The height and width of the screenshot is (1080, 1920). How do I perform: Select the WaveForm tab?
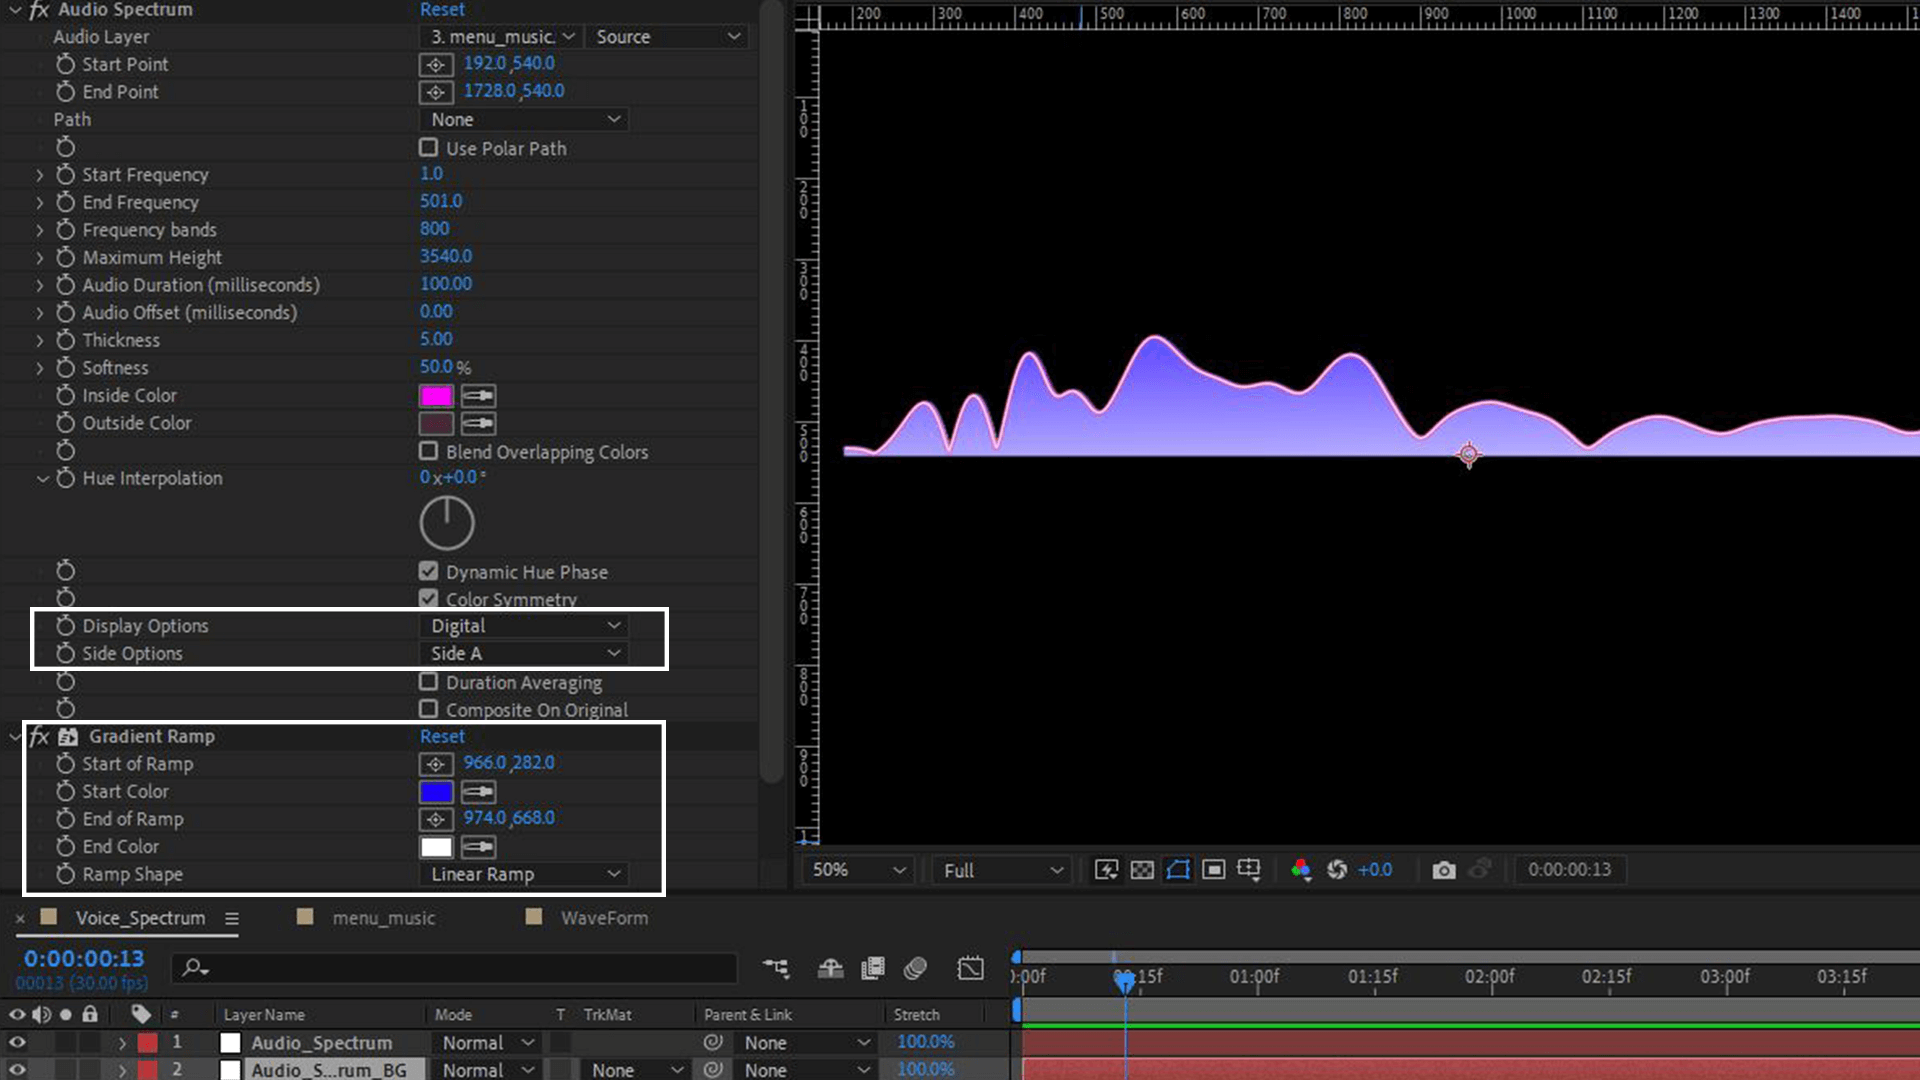click(604, 916)
